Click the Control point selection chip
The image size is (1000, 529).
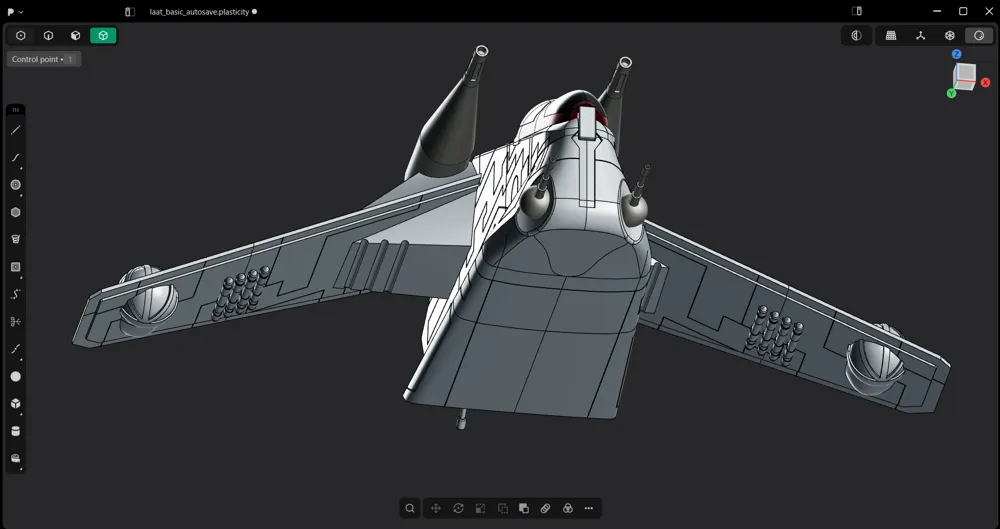tap(43, 59)
